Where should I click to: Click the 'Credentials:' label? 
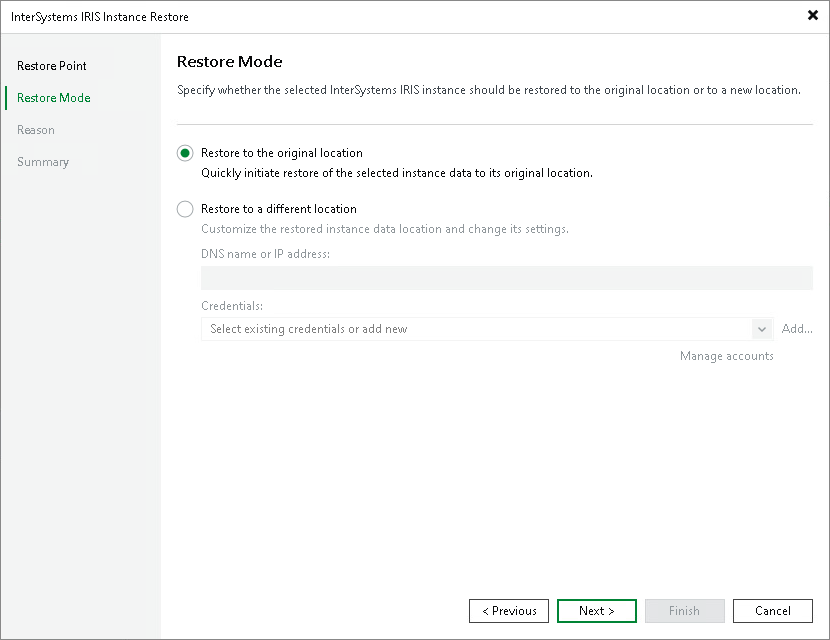[232, 306]
